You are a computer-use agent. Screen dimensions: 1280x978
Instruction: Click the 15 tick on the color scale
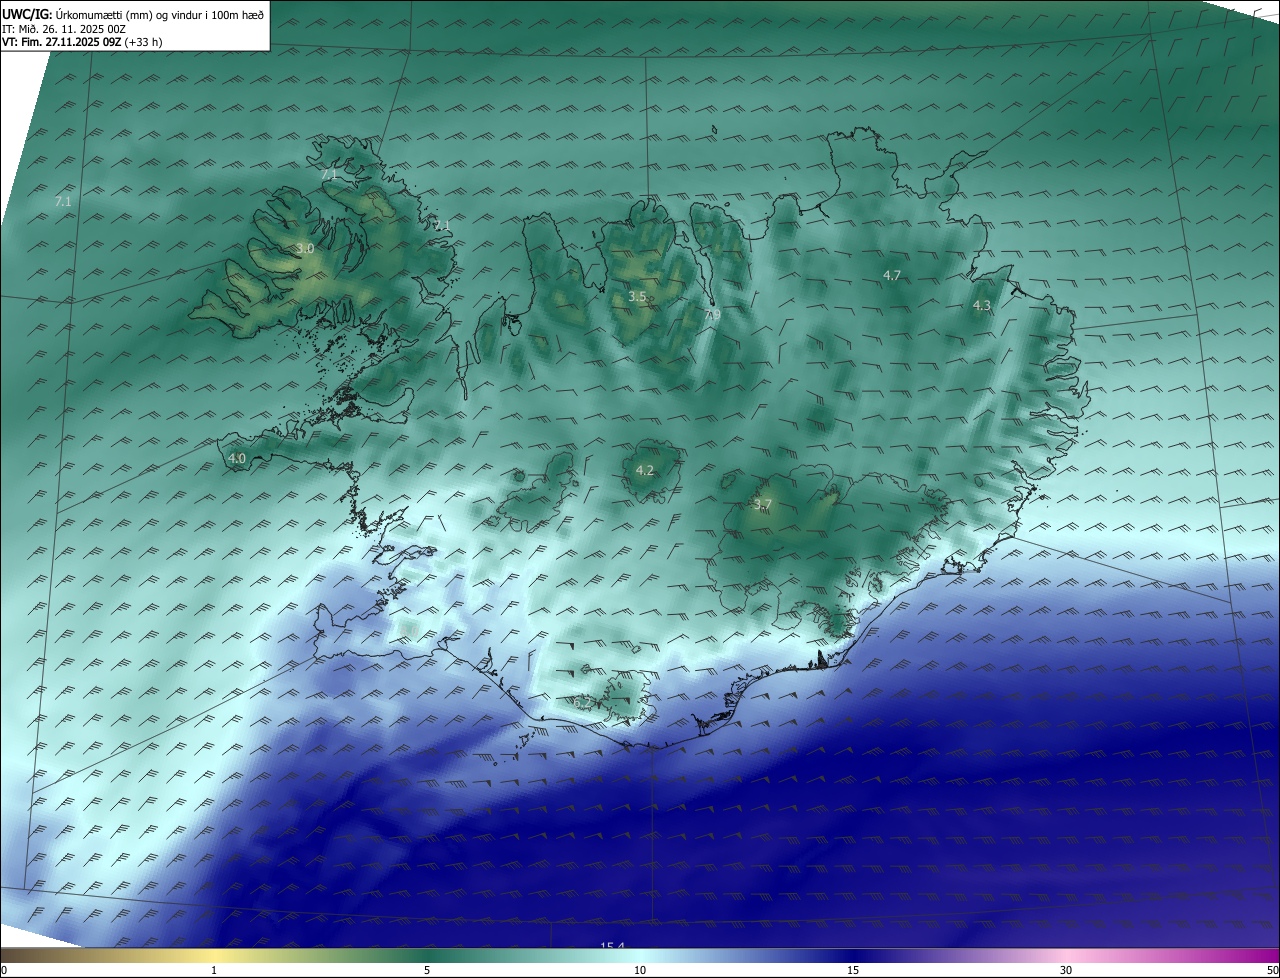tap(853, 970)
